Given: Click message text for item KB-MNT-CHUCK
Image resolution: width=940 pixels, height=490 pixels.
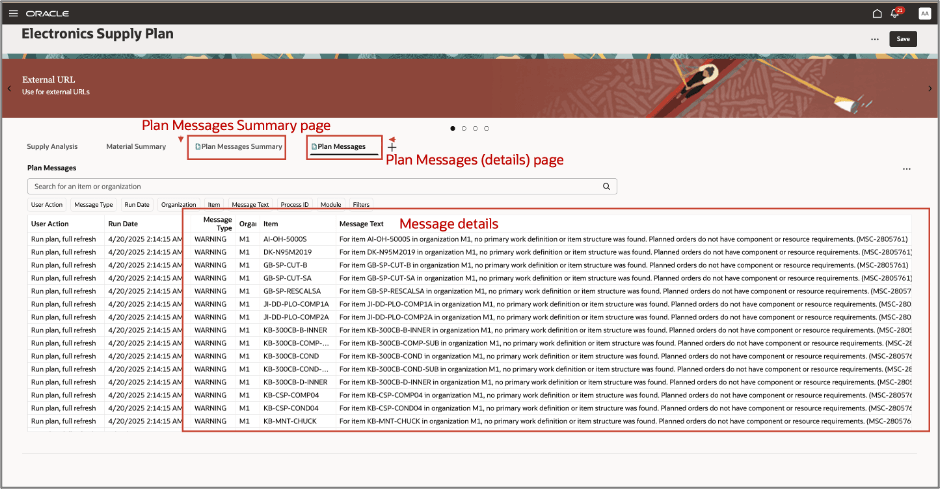Looking at the screenshot, I should pyautogui.click(x=625, y=421).
